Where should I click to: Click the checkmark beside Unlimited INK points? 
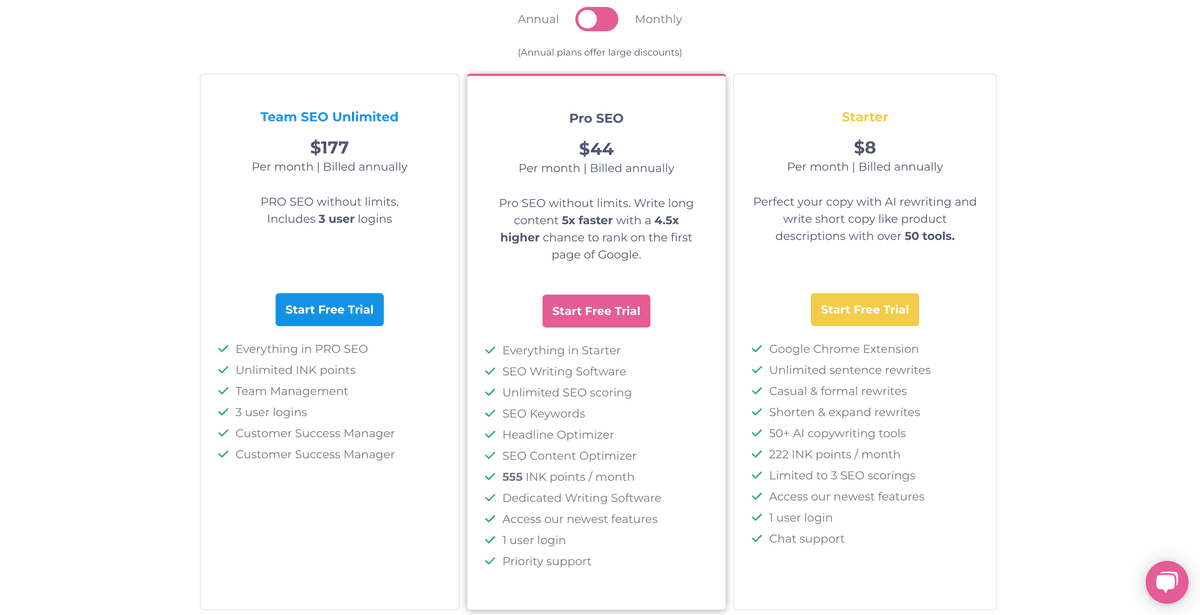point(222,370)
